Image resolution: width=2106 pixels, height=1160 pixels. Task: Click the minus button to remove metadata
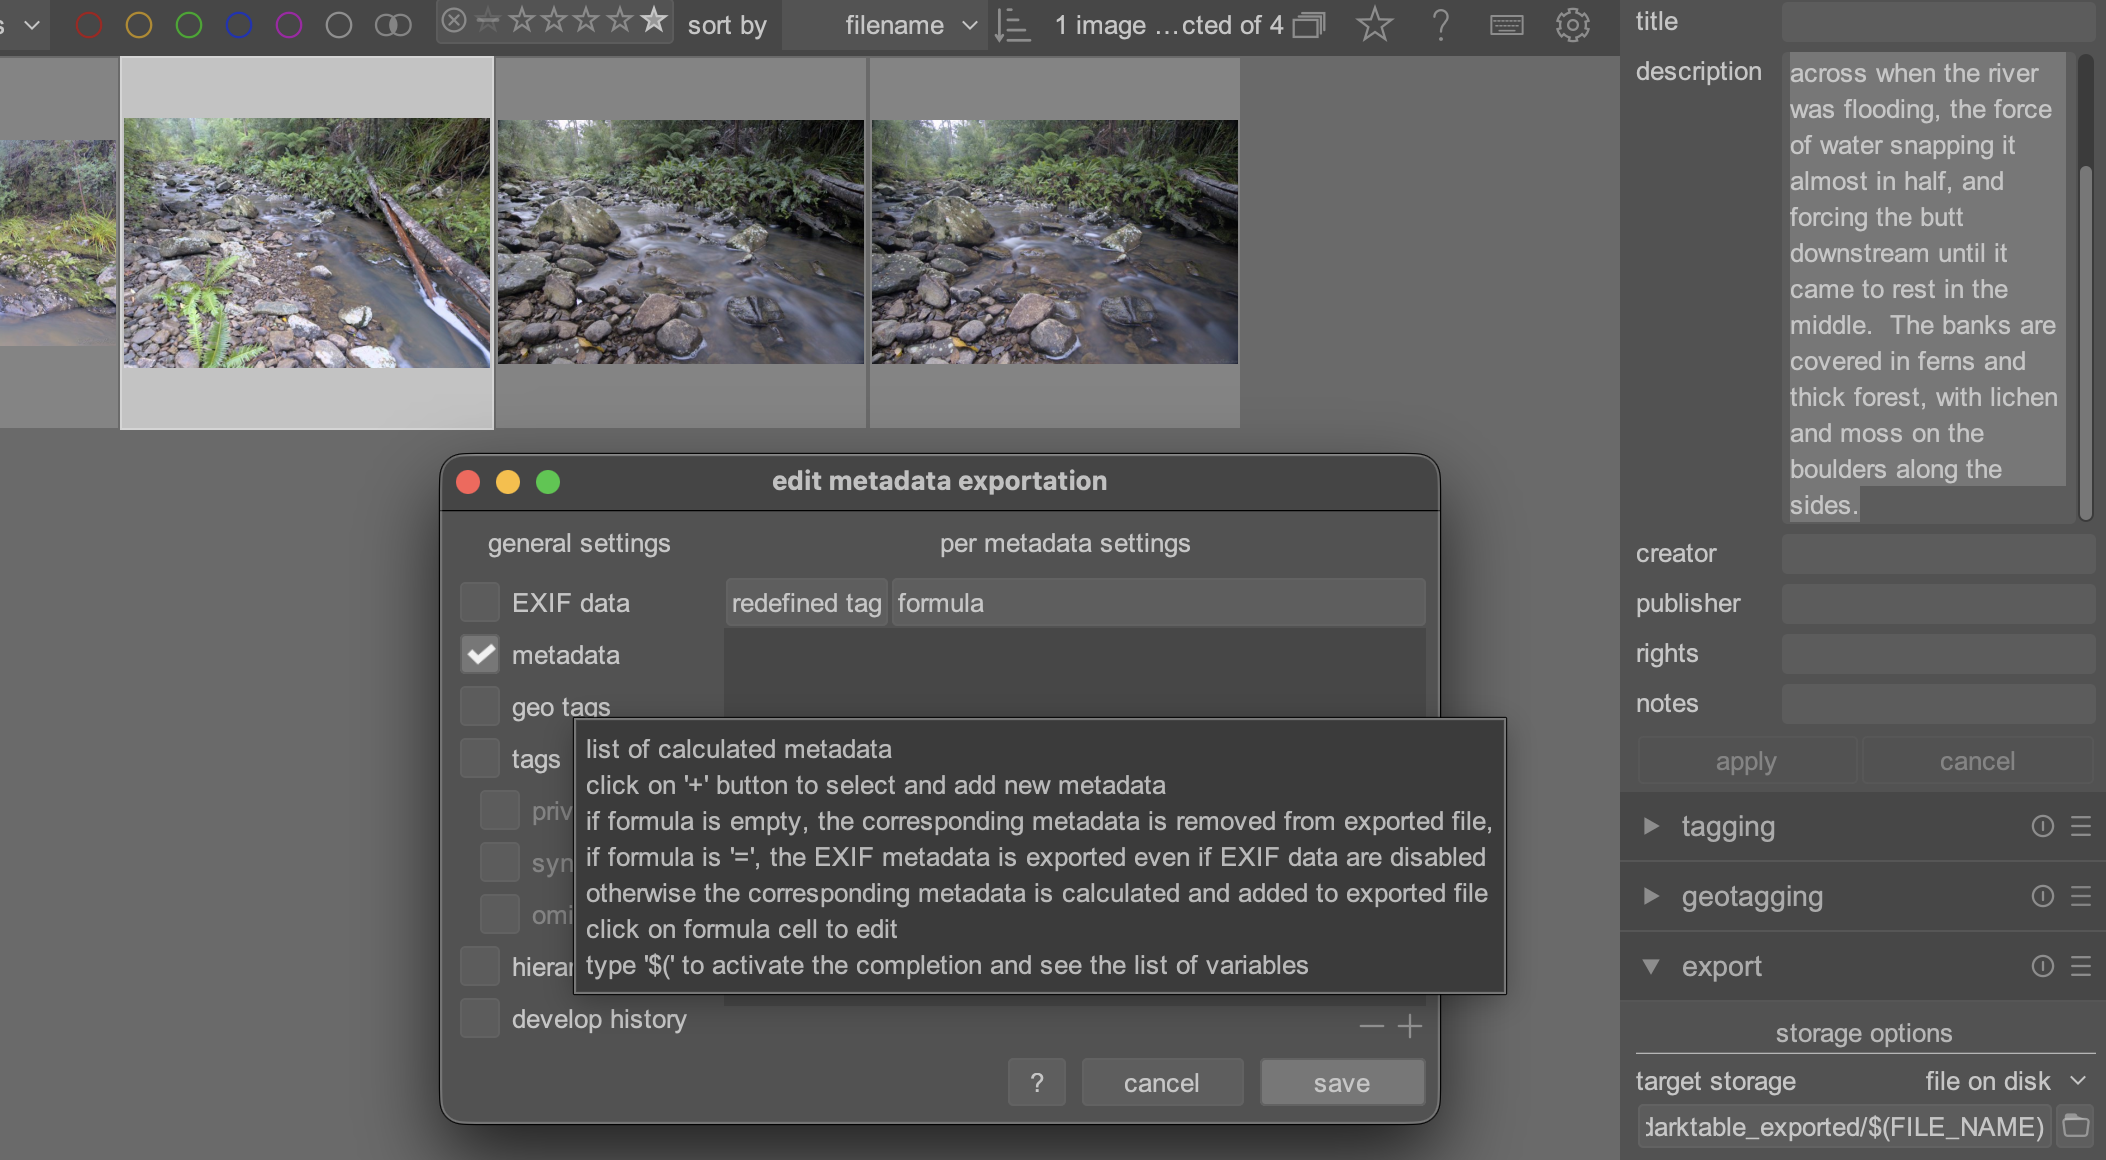pos(1371,1026)
